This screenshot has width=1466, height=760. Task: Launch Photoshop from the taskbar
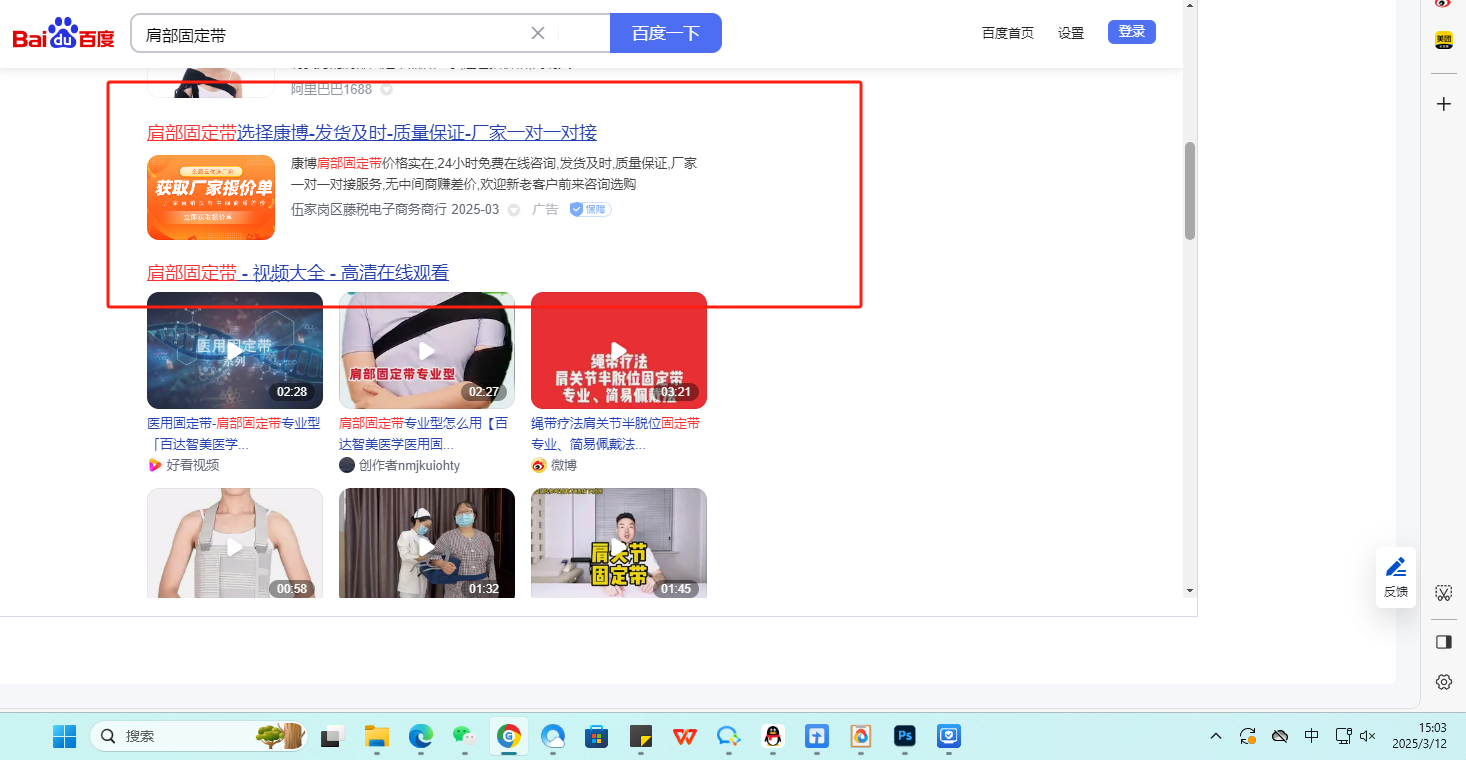point(905,737)
